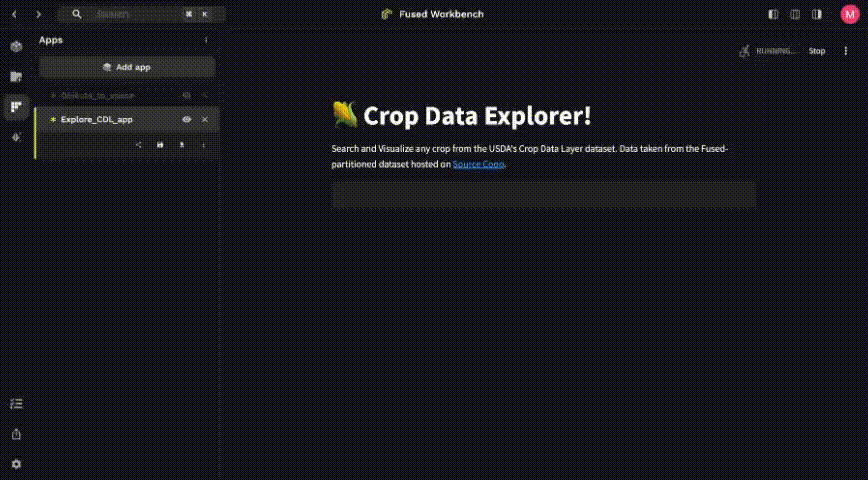Open the cube icon in left sidebar
The height and width of the screenshot is (480, 868).
(x=16, y=47)
